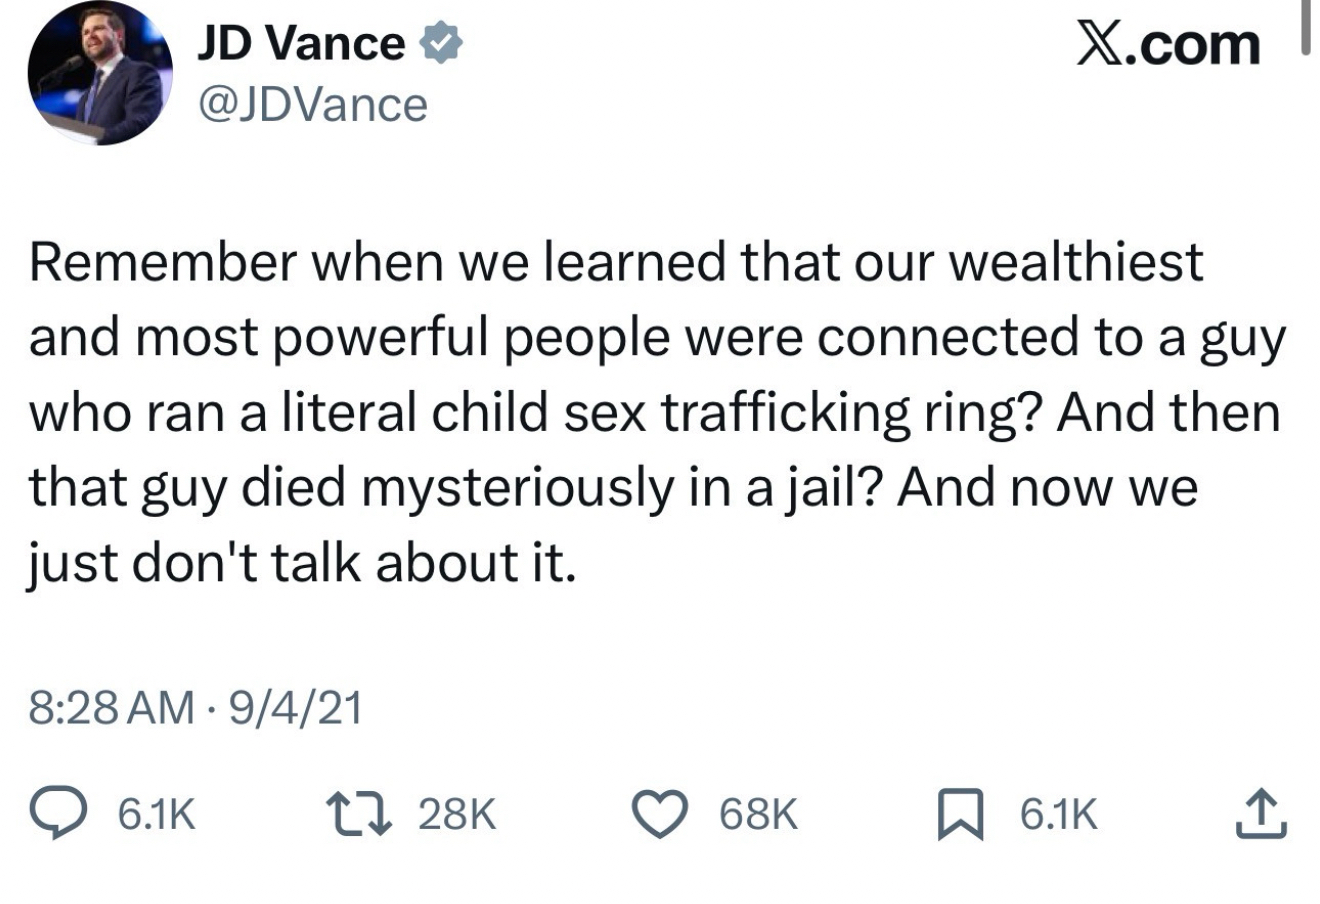
Task: Click the scrollbar at the top right edge
Action: (1305, 26)
